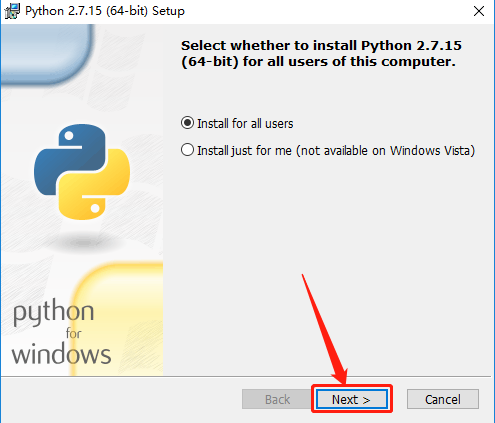The height and width of the screenshot is (423, 495).
Task: Click the yellow snake's eye in the logo
Action: (95, 208)
